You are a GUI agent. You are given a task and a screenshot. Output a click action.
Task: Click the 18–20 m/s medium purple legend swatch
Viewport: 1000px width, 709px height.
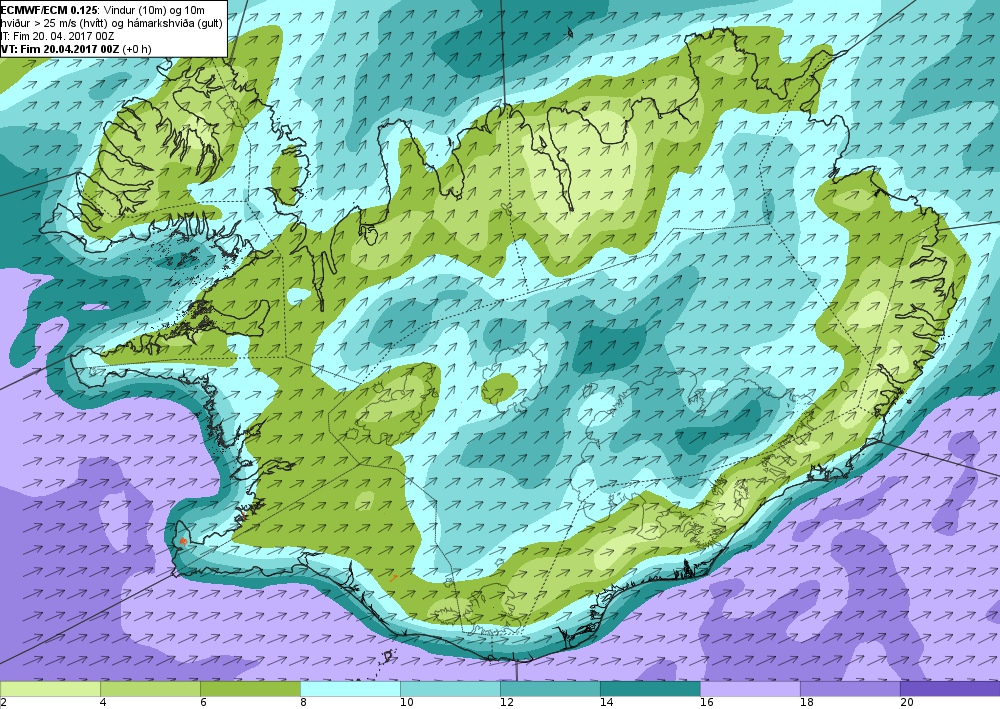[x=850, y=689]
